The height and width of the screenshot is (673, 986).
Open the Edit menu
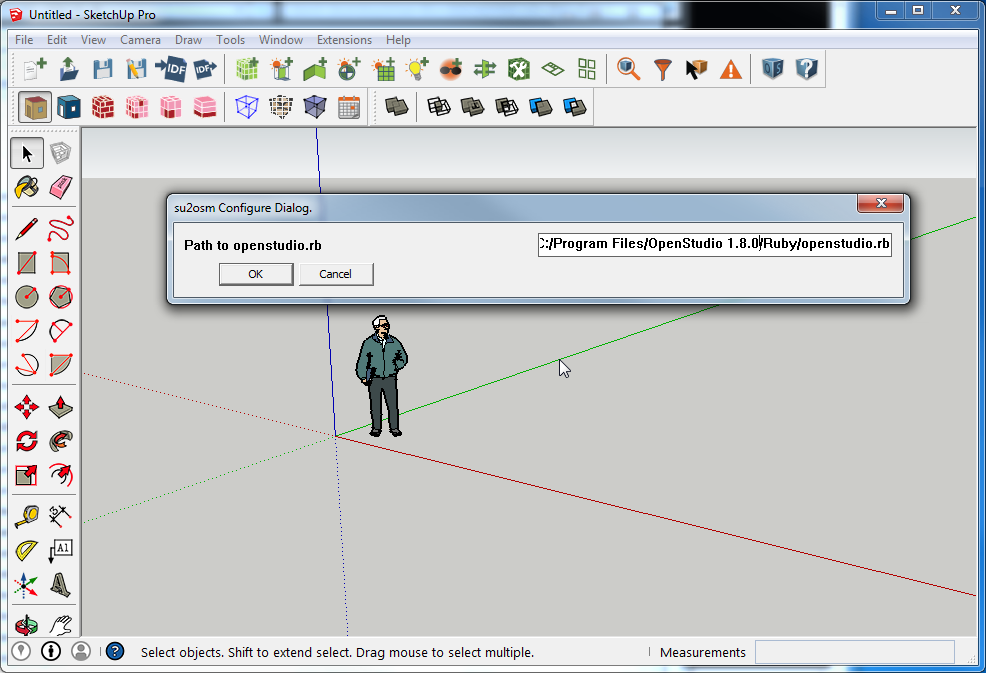point(57,40)
